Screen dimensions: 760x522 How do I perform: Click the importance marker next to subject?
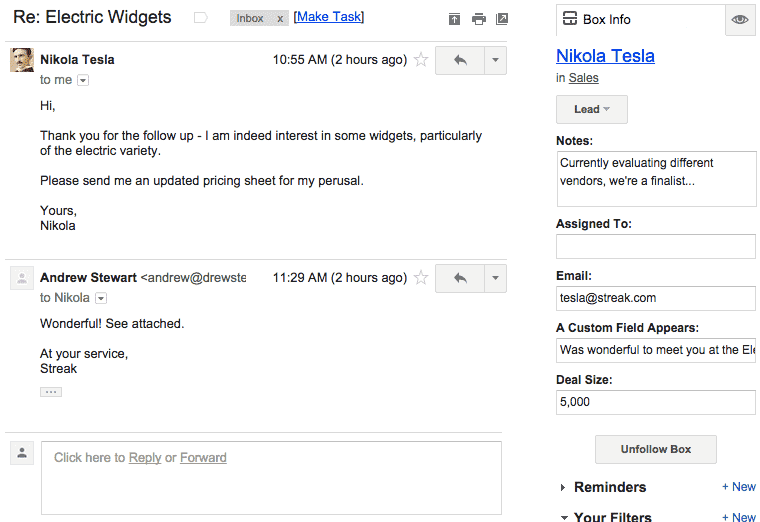pyautogui.click(x=200, y=18)
